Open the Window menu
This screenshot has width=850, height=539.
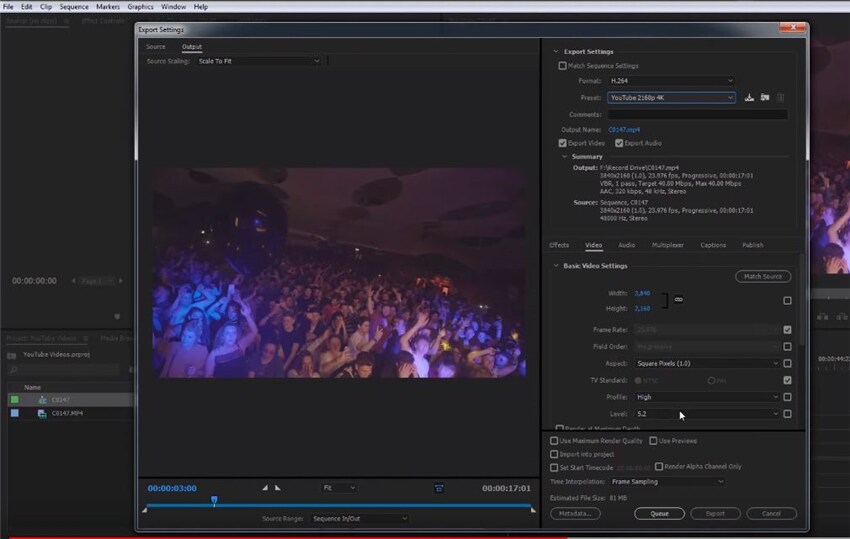point(173,7)
